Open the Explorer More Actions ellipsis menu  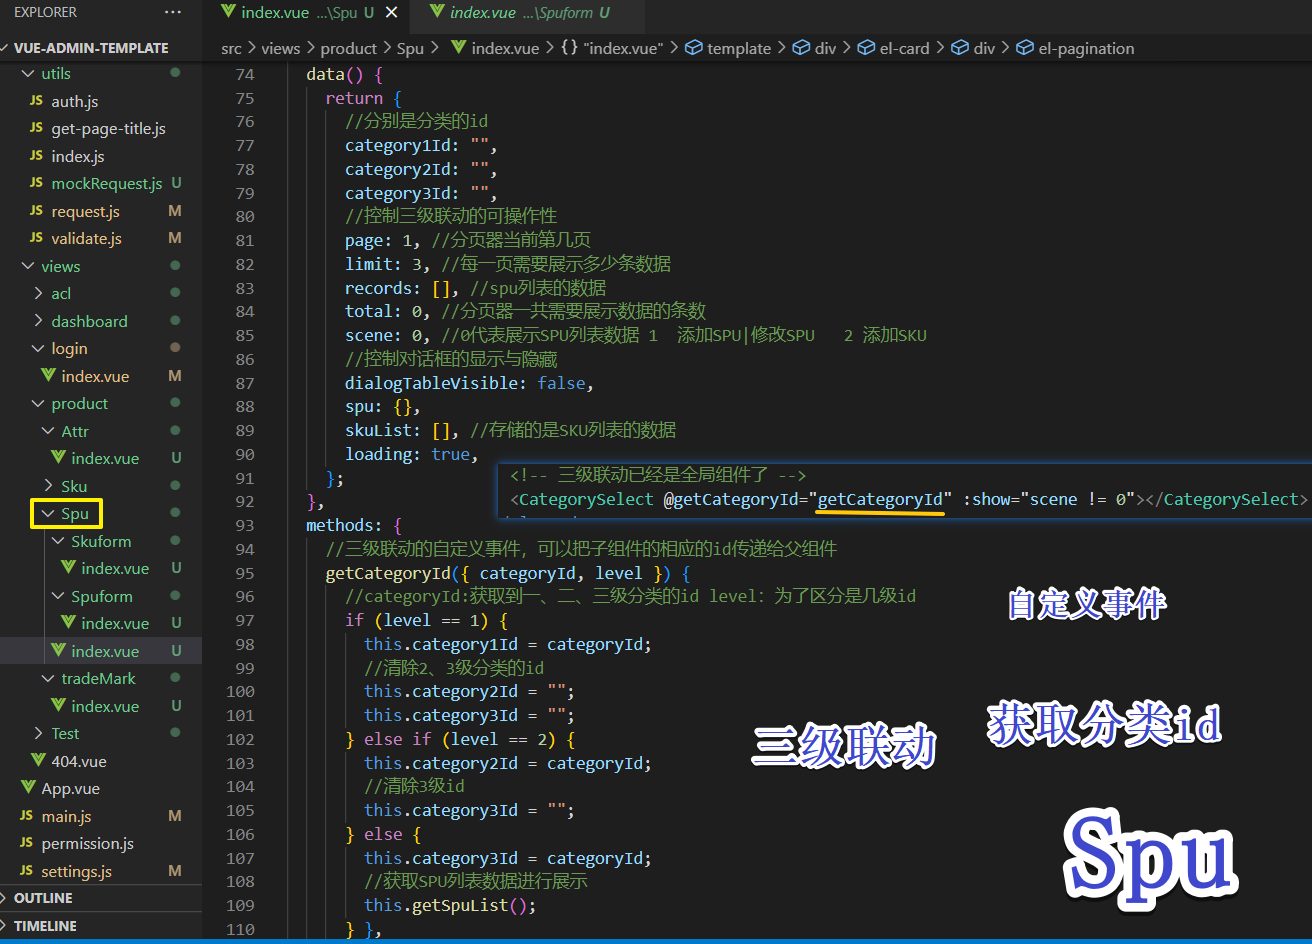172,12
